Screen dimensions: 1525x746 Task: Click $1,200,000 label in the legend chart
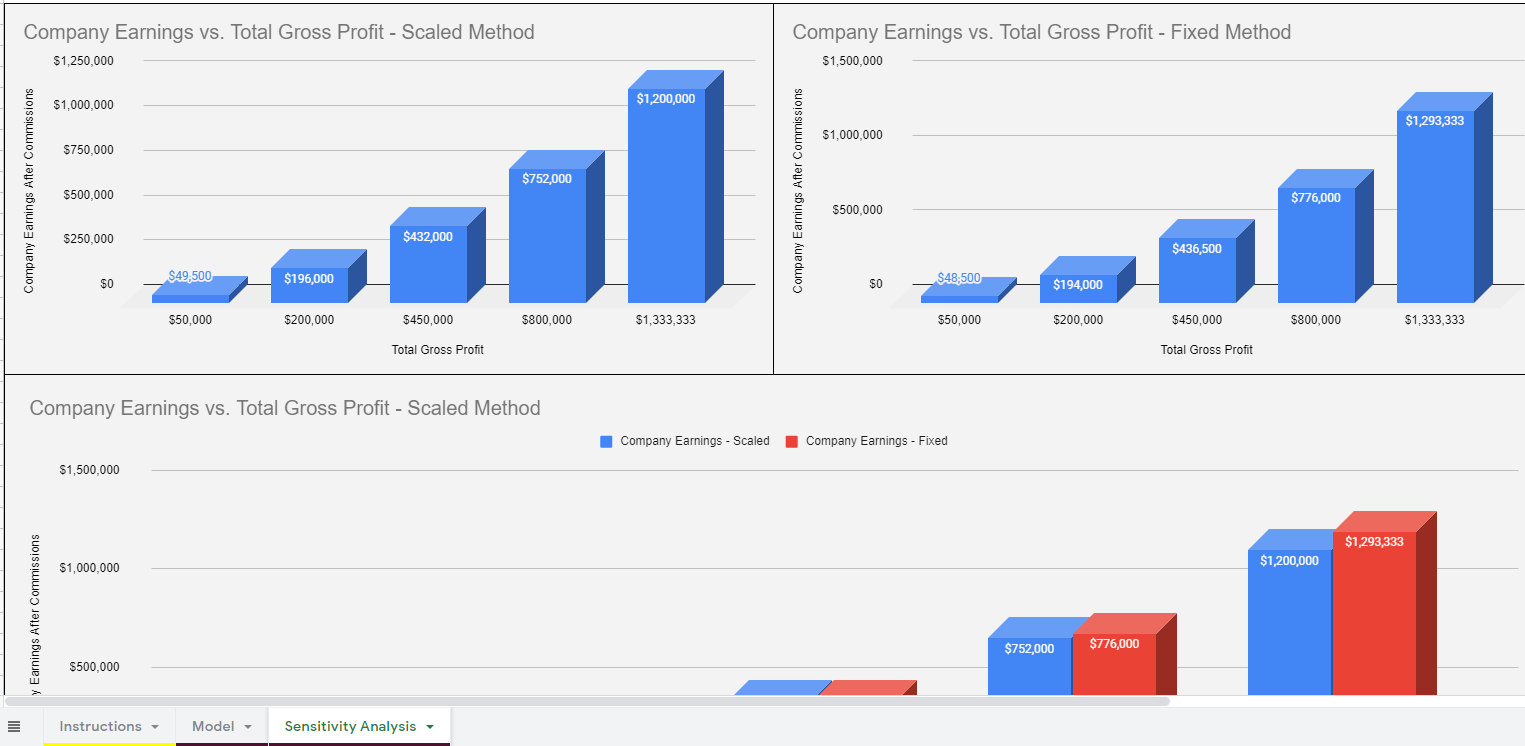[1289, 561]
